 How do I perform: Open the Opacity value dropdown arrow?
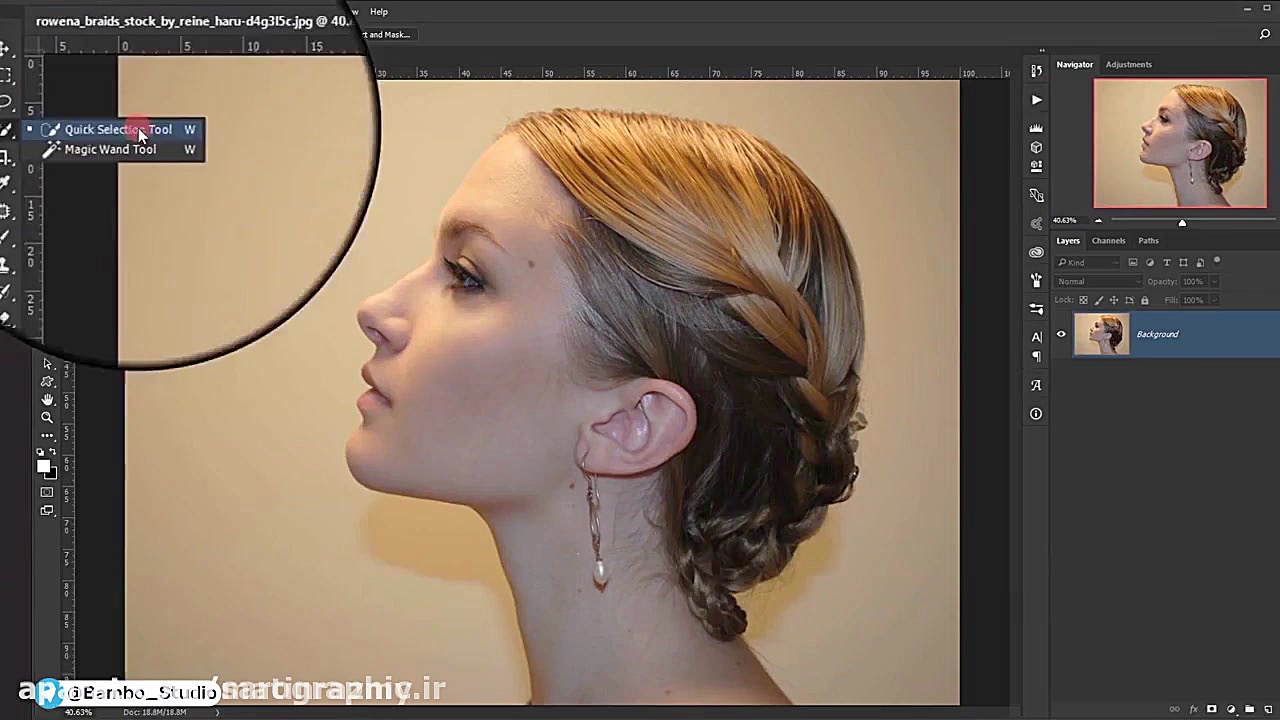click(x=1214, y=281)
